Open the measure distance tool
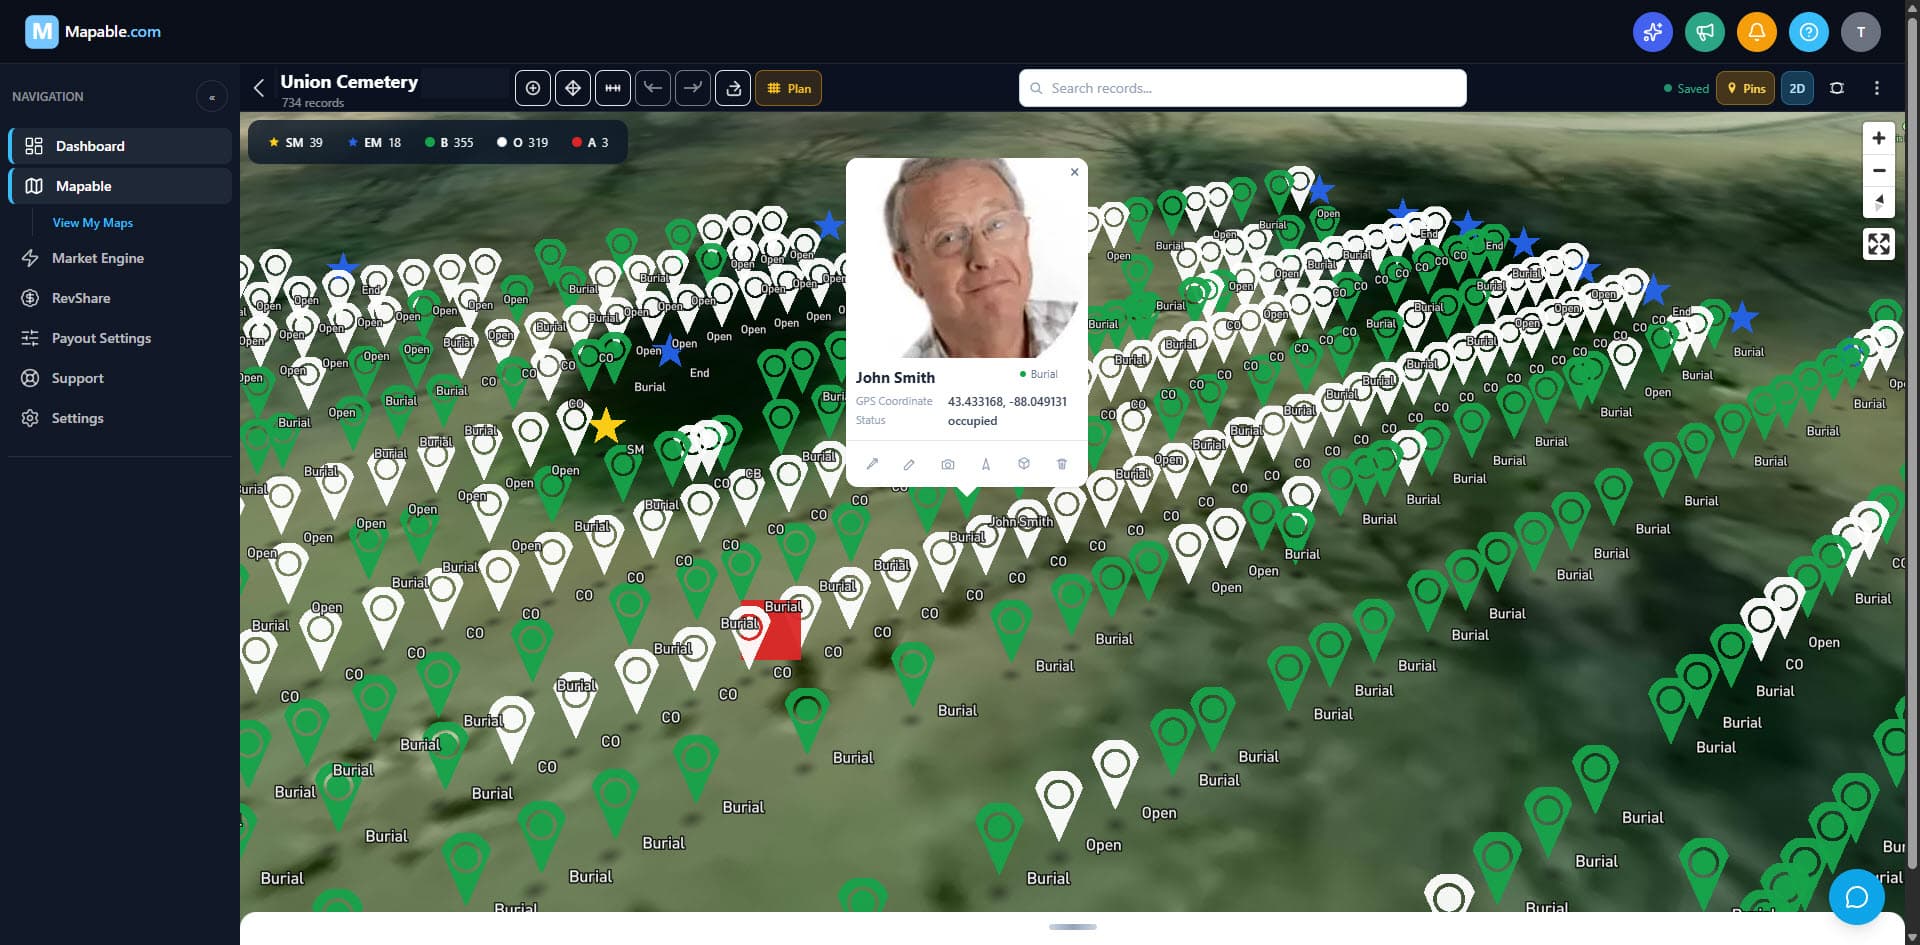This screenshot has height=945, width=1920. (613, 88)
